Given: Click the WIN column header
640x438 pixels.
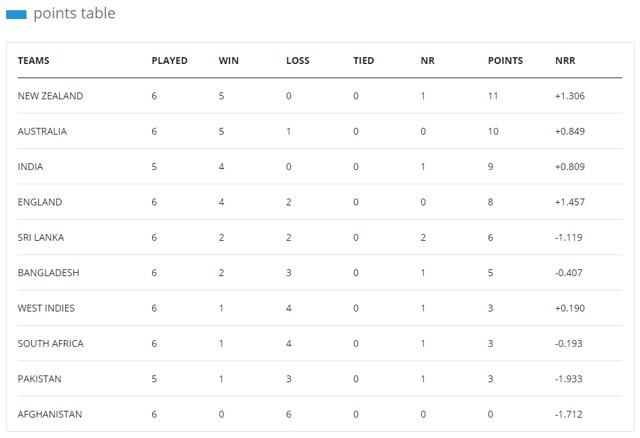Looking at the screenshot, I should tap(229, 61).
